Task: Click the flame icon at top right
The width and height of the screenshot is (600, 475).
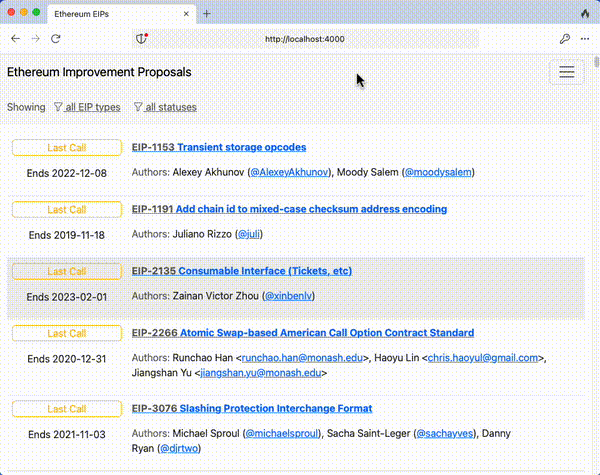Action: pyautogui.click(x=585, y=13)
